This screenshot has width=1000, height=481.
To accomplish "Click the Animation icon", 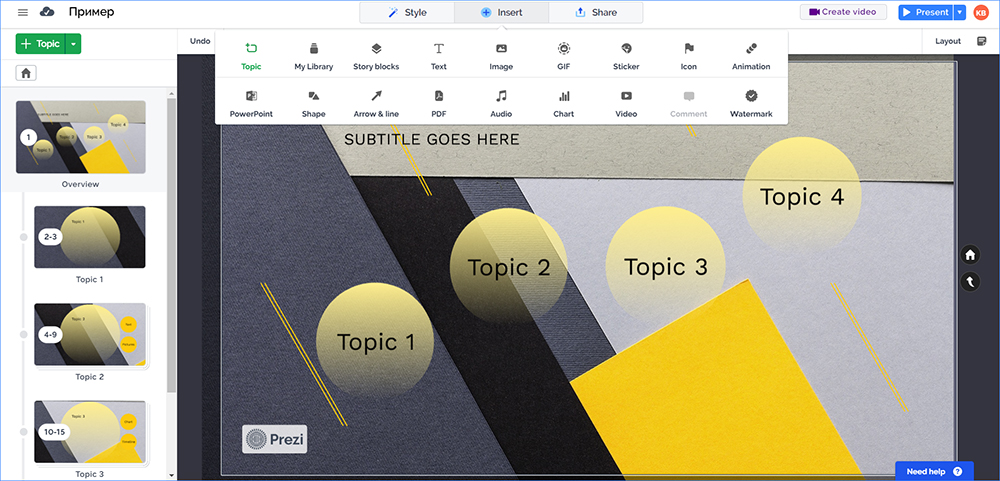I will point(751,55).
